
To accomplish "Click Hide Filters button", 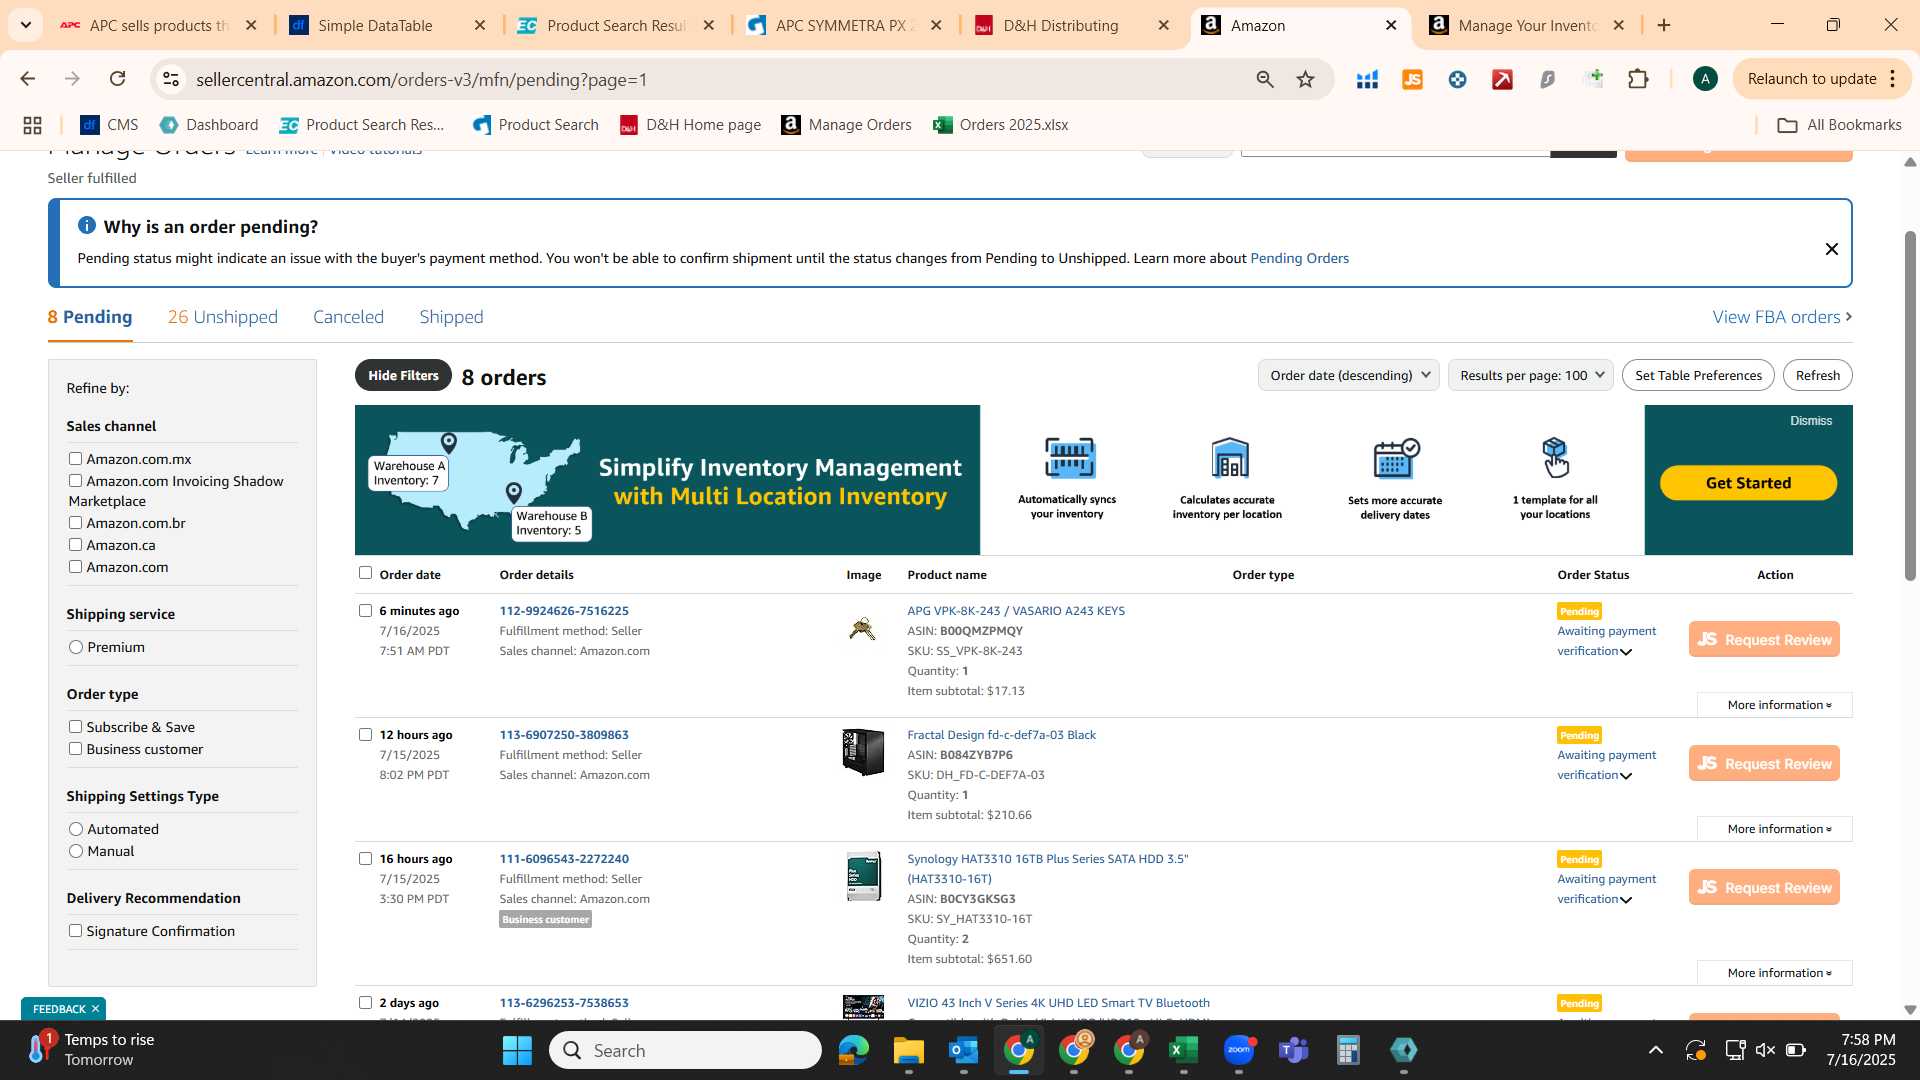I will pyautogui.click(x=403, y=375).
